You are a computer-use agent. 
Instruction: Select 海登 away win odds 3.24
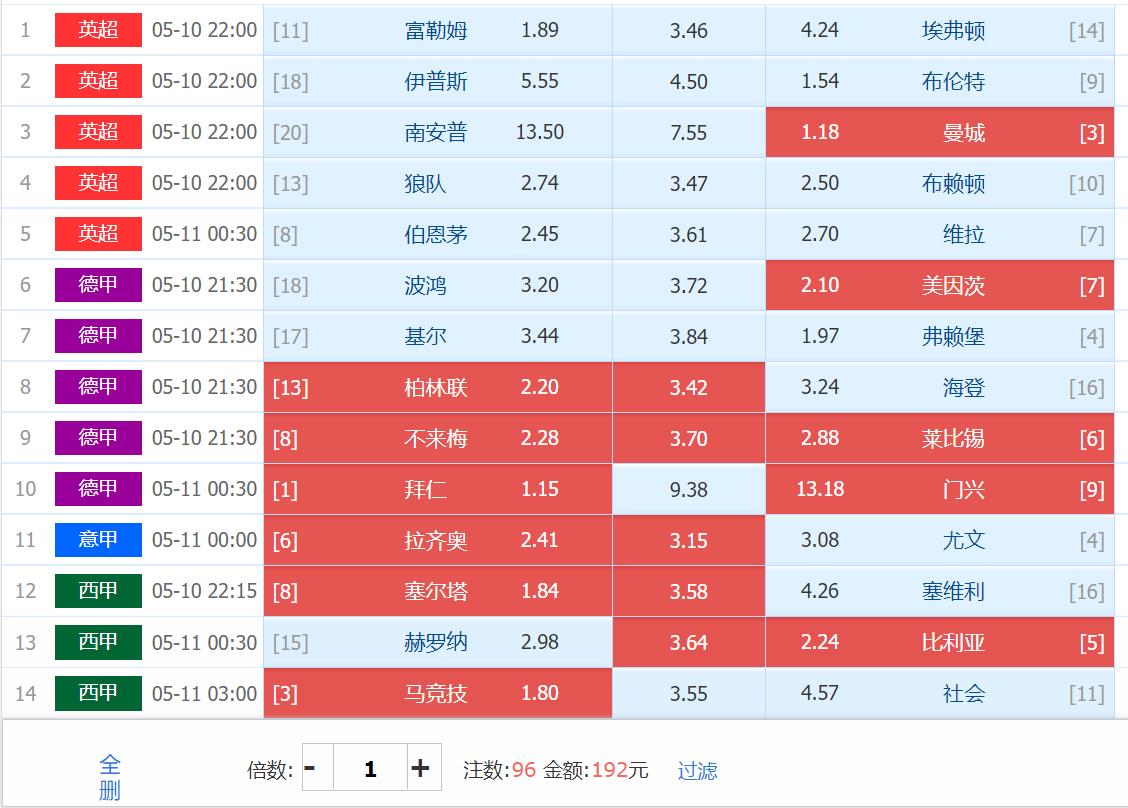click(x=940, y=388)
